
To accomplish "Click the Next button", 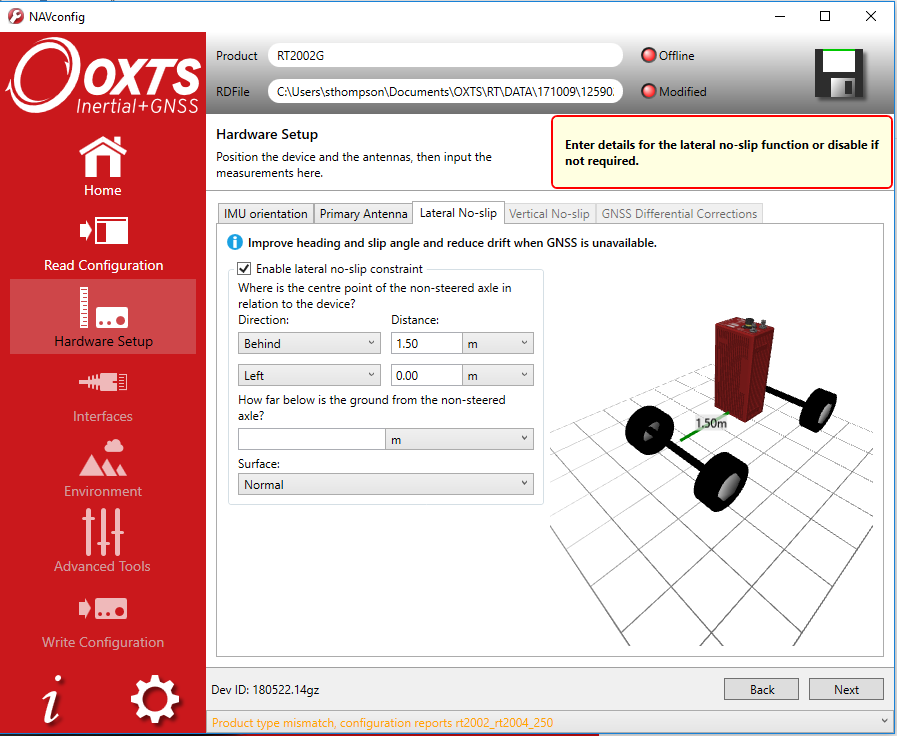I will [x=846, y=689].
